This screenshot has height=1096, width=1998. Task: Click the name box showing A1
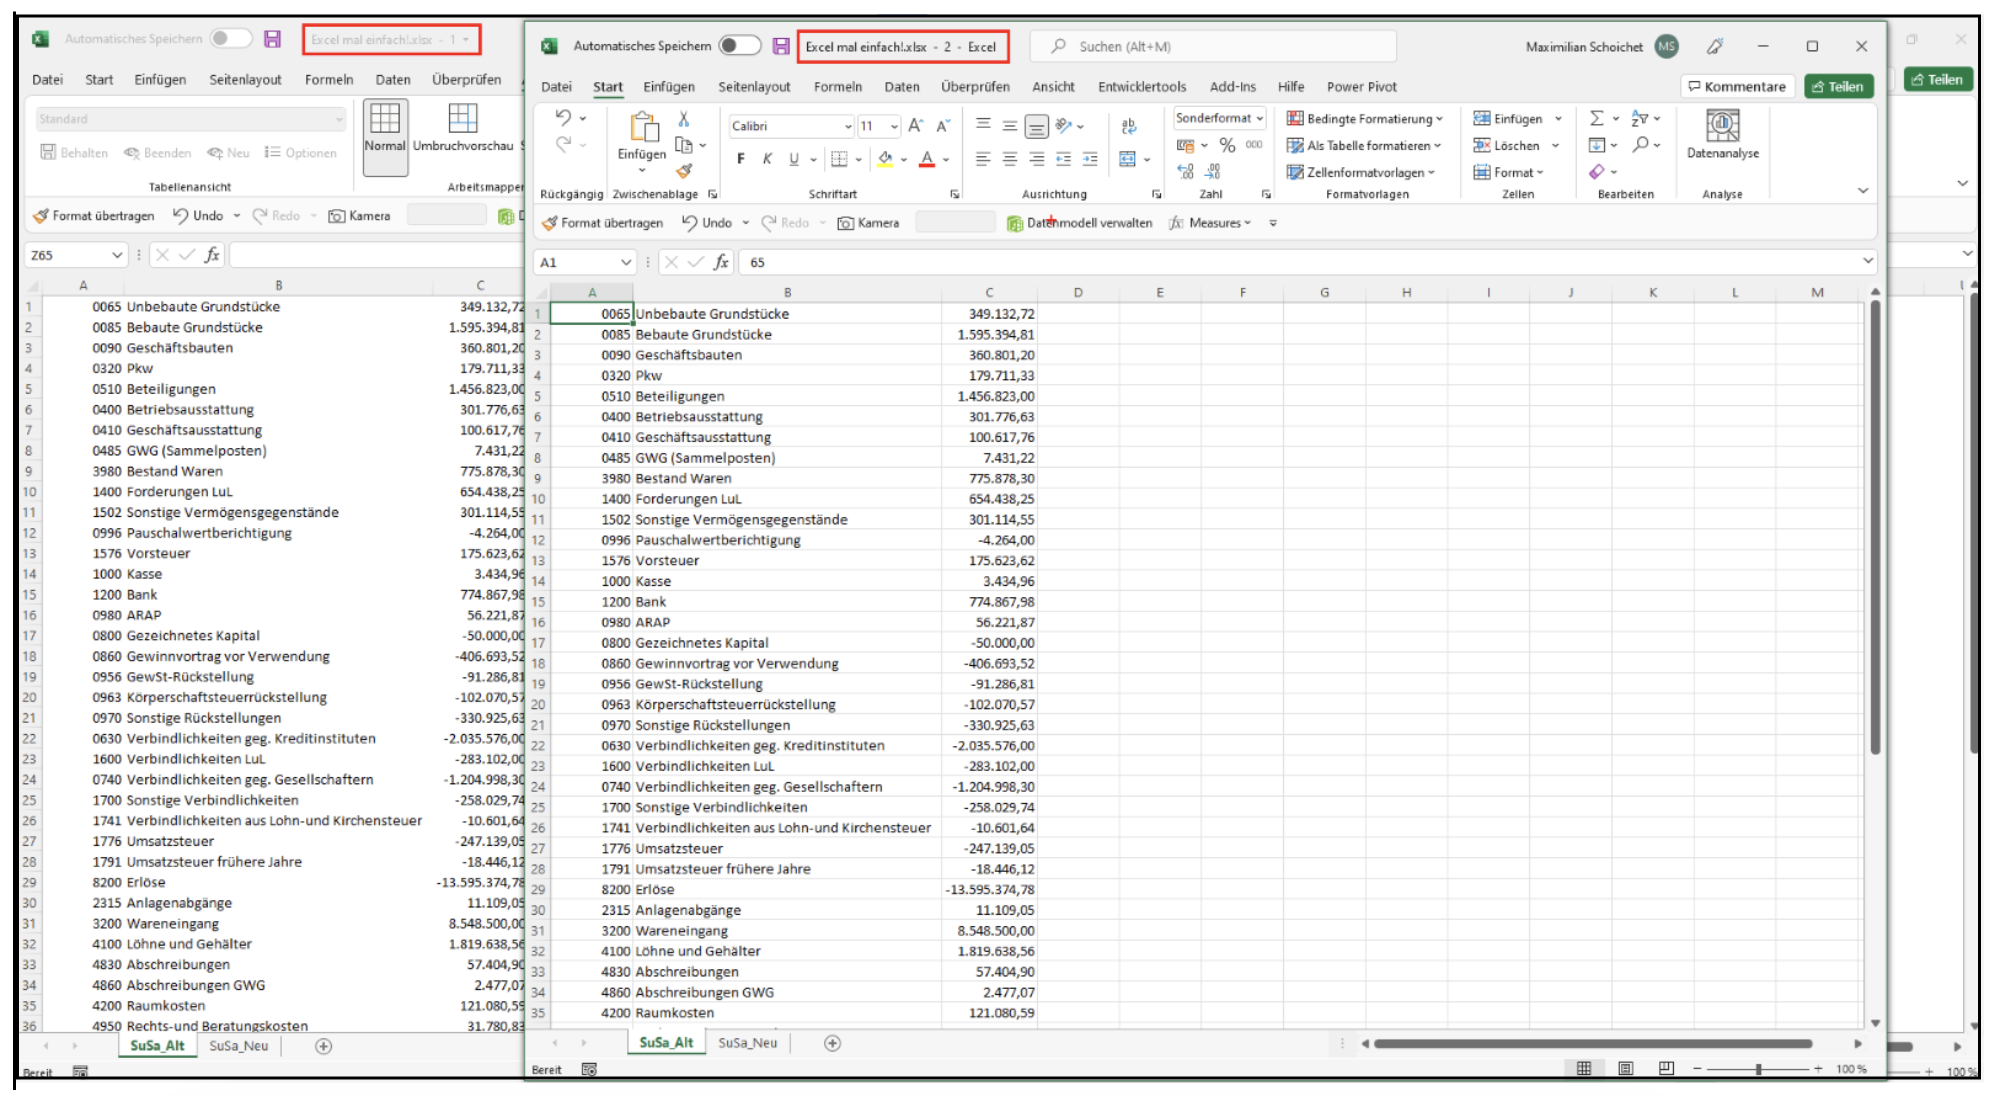coord(585,262)
